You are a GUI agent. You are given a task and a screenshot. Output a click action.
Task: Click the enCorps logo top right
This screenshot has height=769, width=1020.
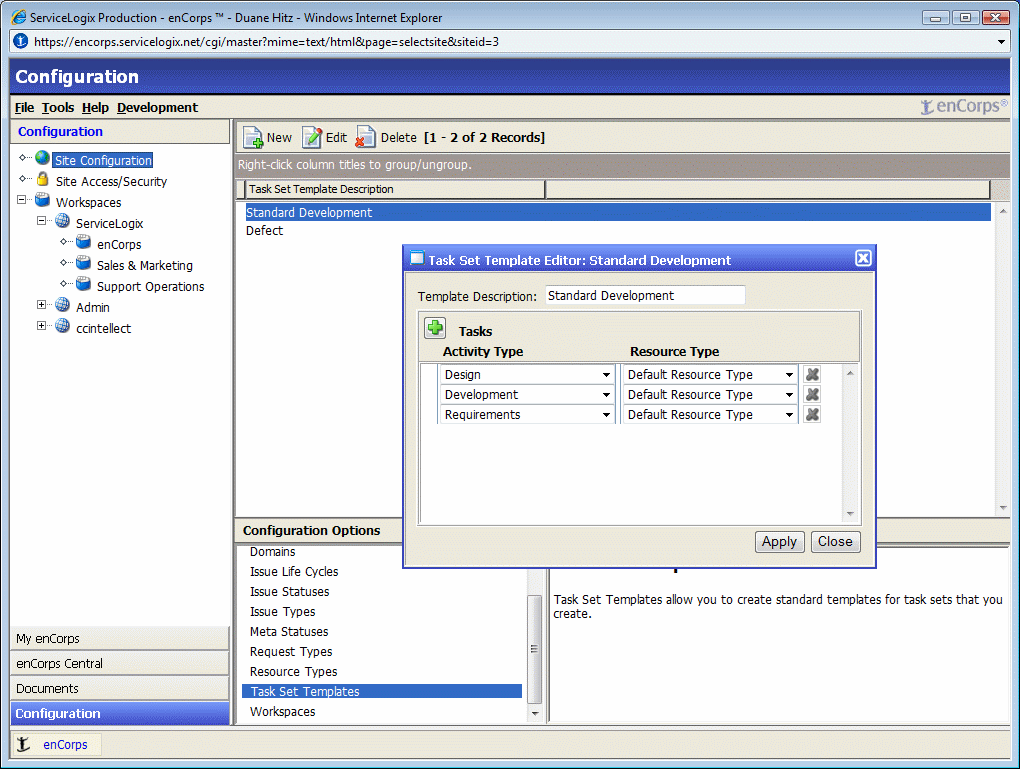pos(964,106)
